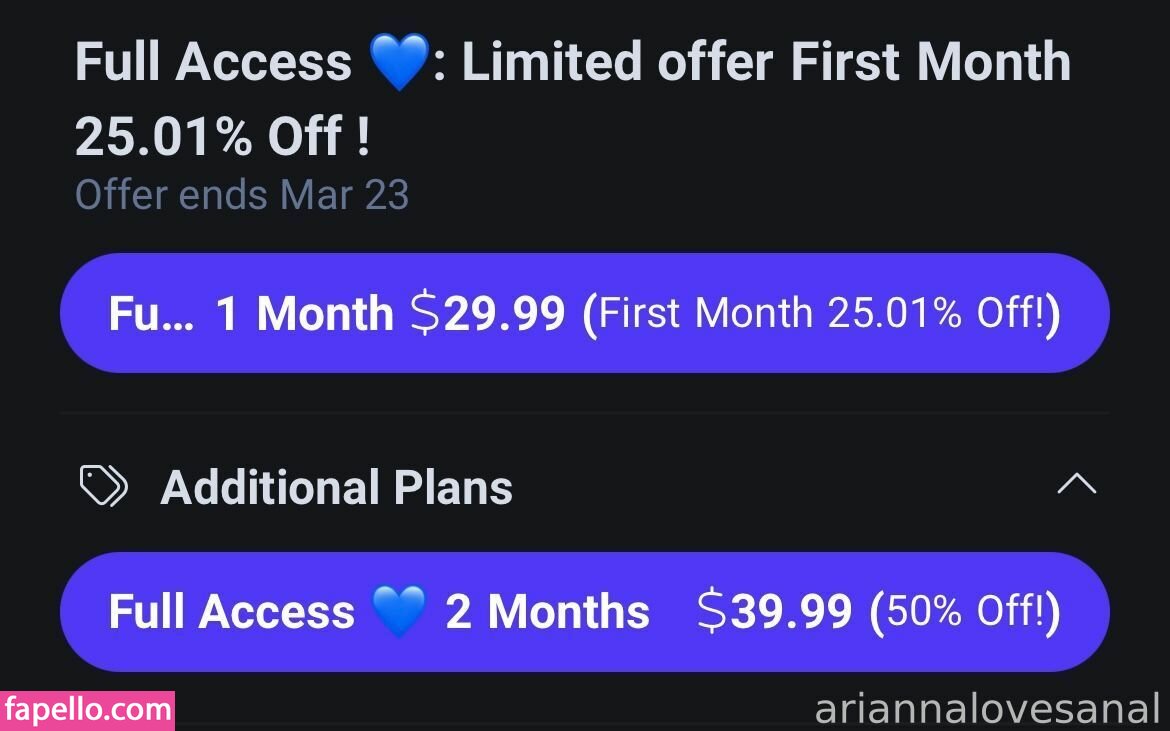Click "Limited offer First Month" heading text
This screenshot has height=731, width=1170.
[765, 62]
